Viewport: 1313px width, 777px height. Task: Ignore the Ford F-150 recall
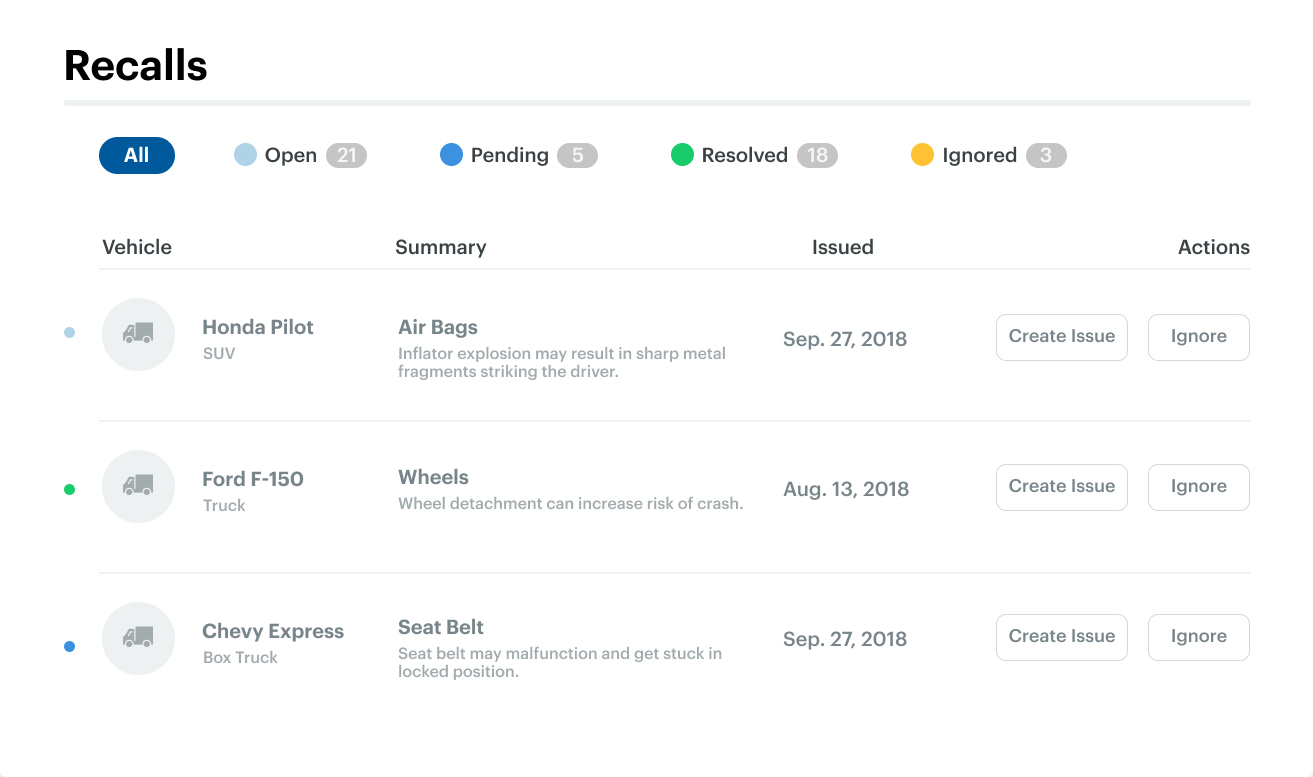point(1198,487)
